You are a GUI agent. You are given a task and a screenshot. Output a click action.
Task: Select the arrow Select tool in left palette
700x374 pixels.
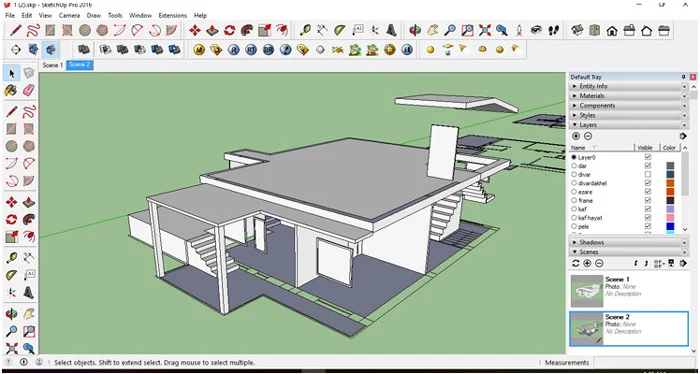coord(12,73)
